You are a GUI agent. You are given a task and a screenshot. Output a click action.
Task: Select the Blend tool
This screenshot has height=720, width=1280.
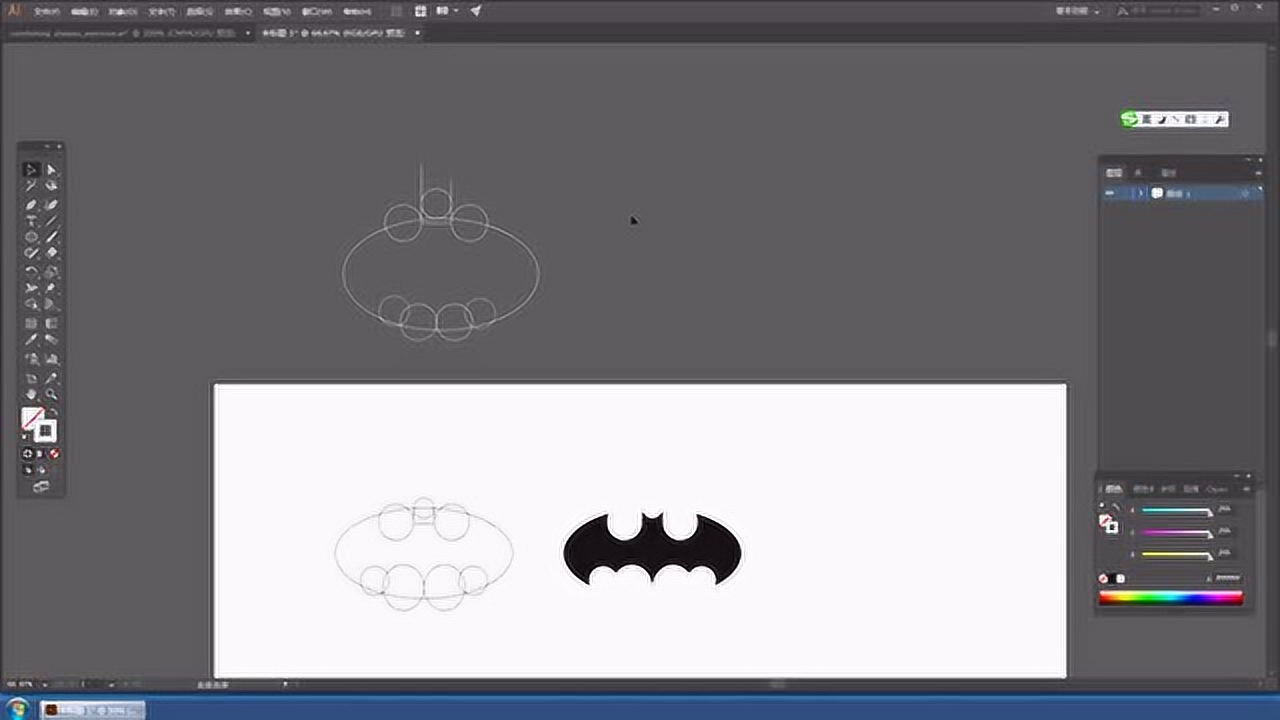point(51,340)
